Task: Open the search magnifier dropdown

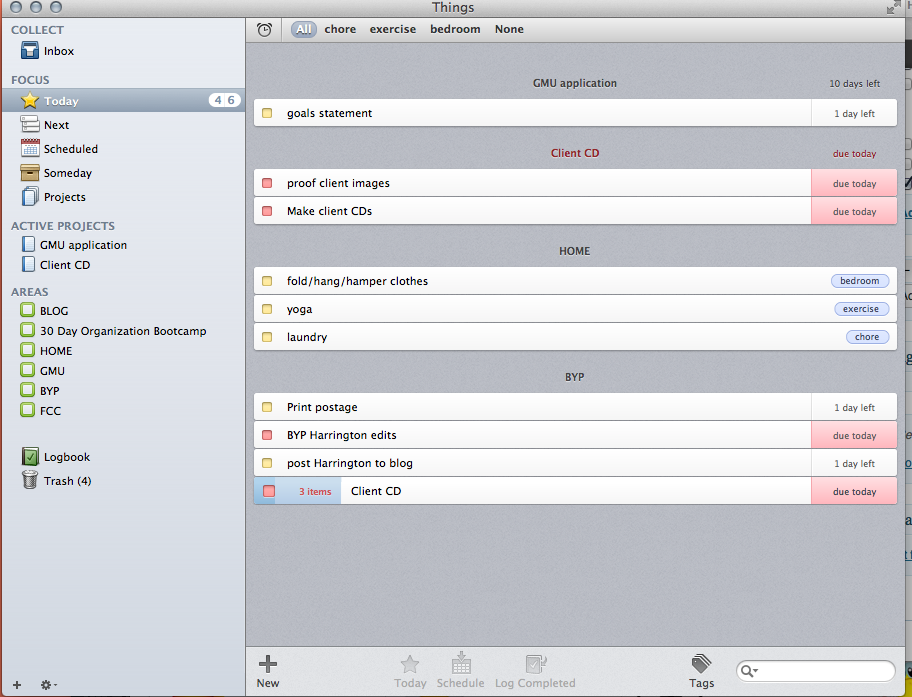Action: tap(749, 671)
